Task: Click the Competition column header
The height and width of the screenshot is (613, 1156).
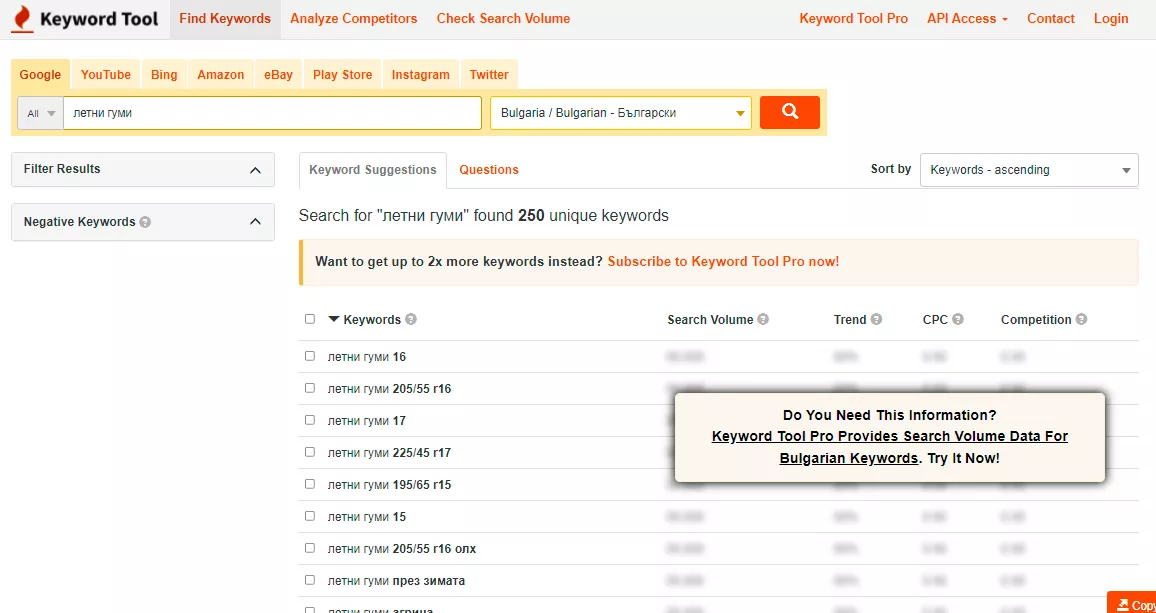Action: pos(1036,319)
